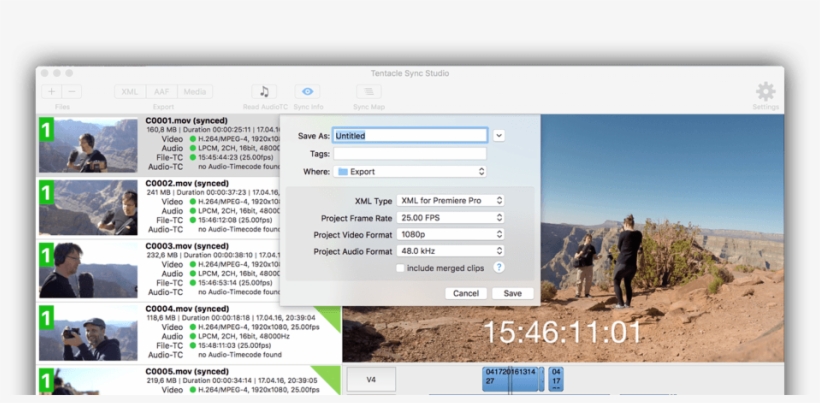
Task: Click green status dot for C0002 Audio
Action: [x=192, y=211]
